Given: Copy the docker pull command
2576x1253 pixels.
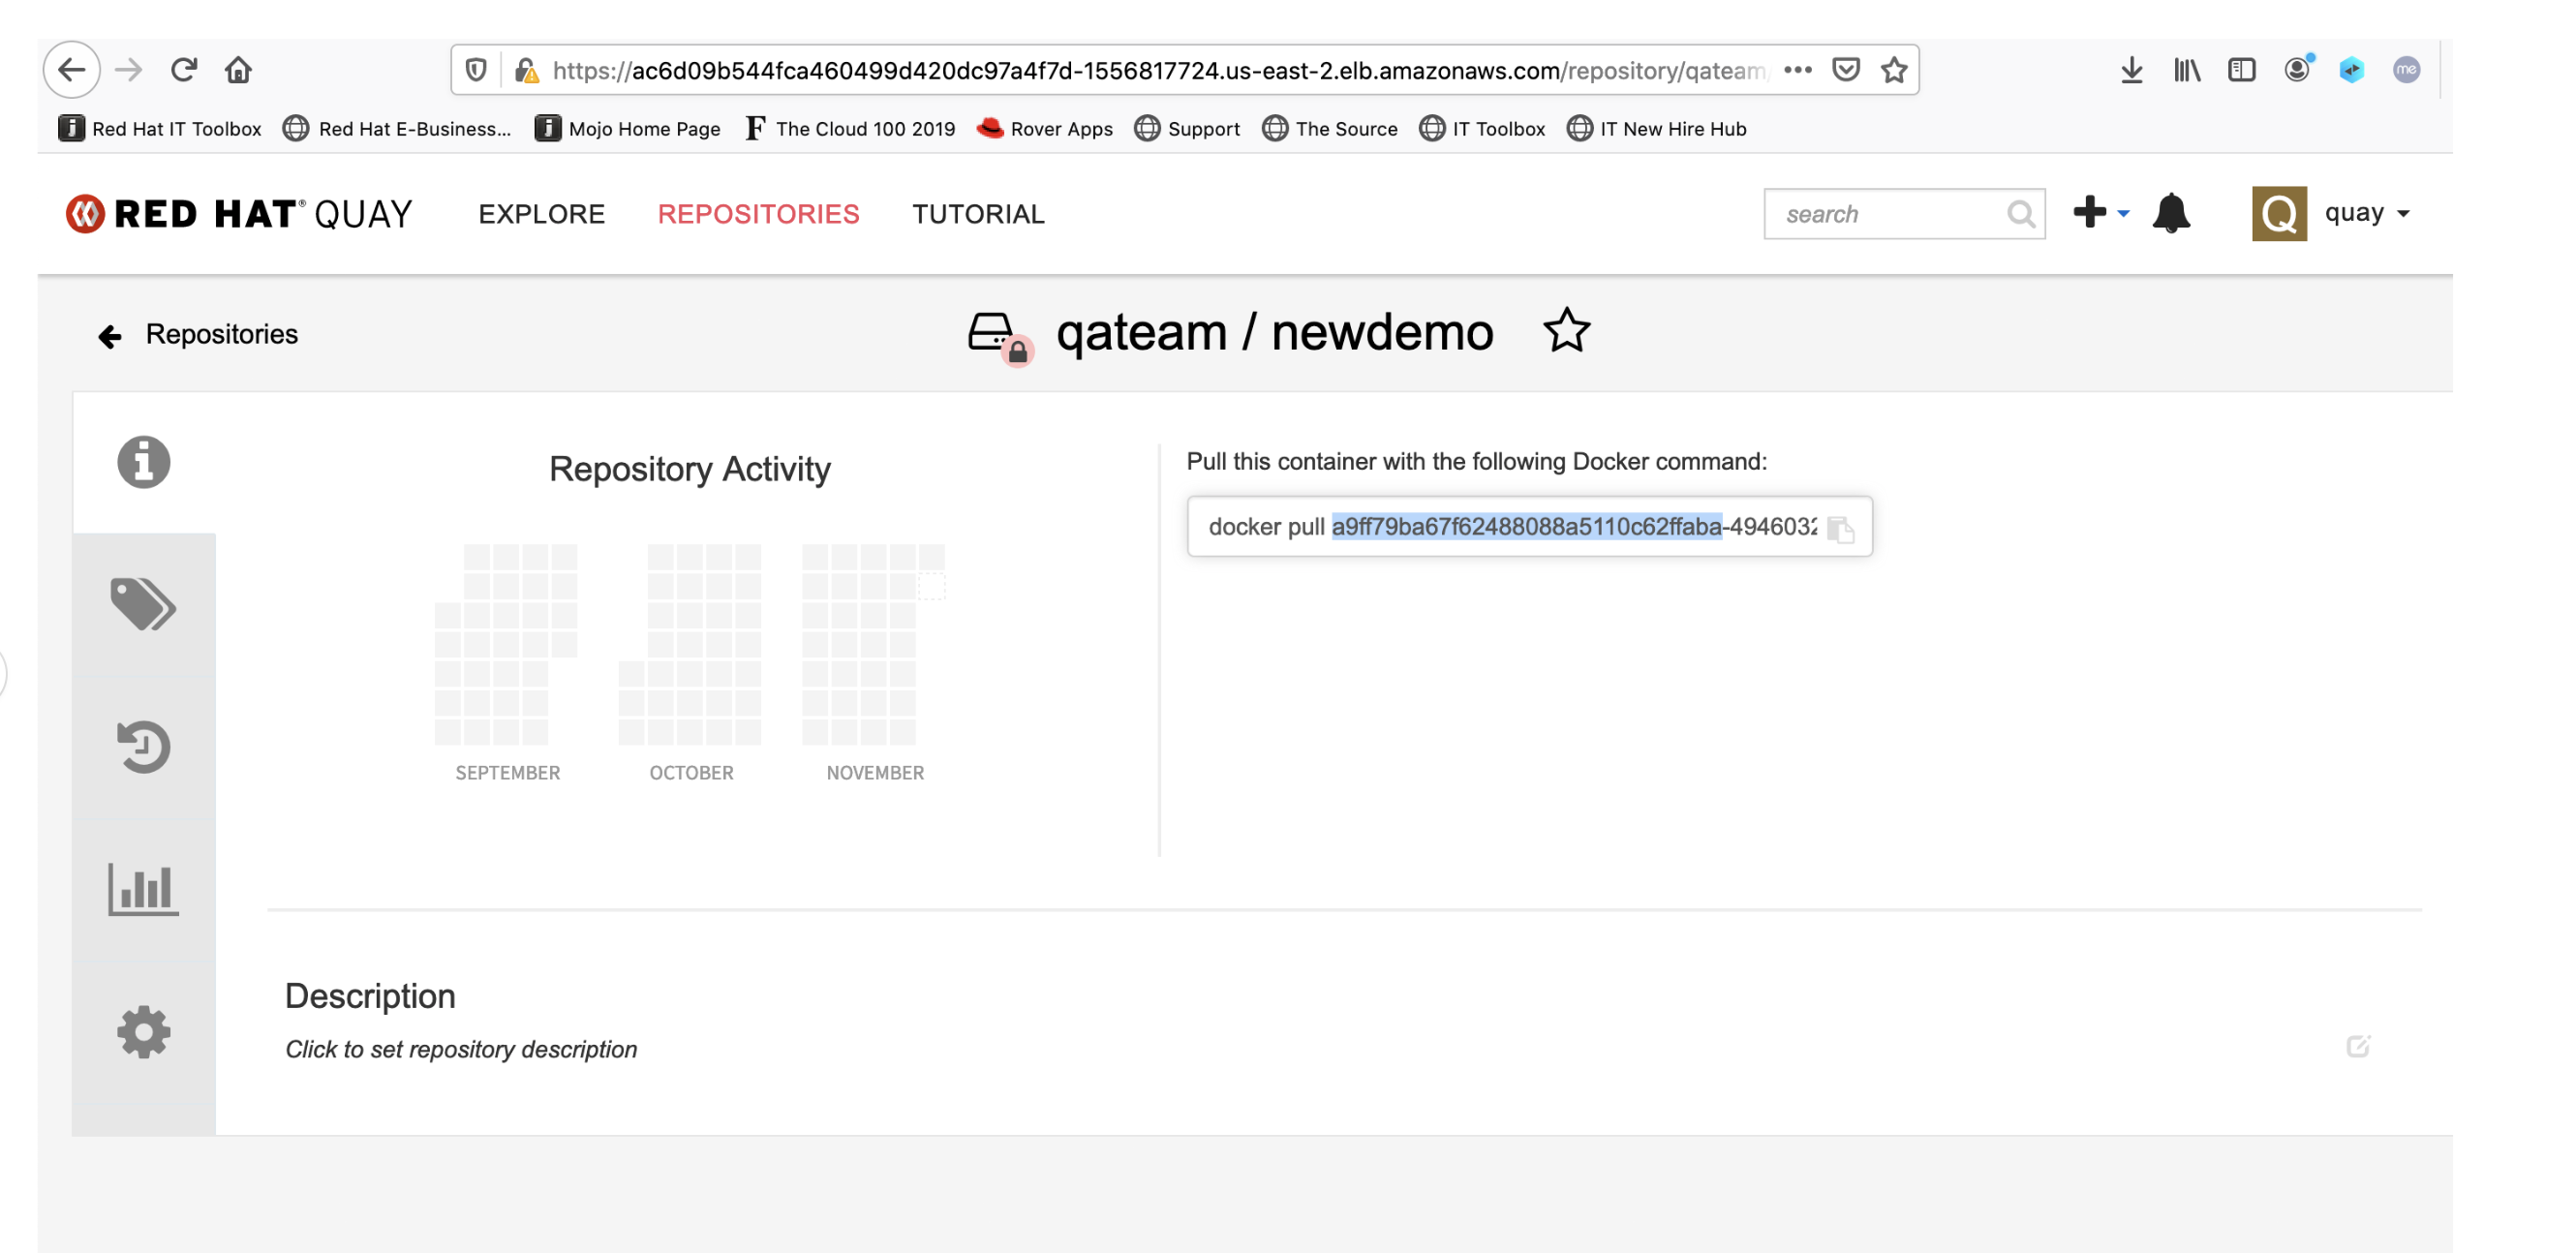Looking at the screenshot, I should click(1840, 528).
